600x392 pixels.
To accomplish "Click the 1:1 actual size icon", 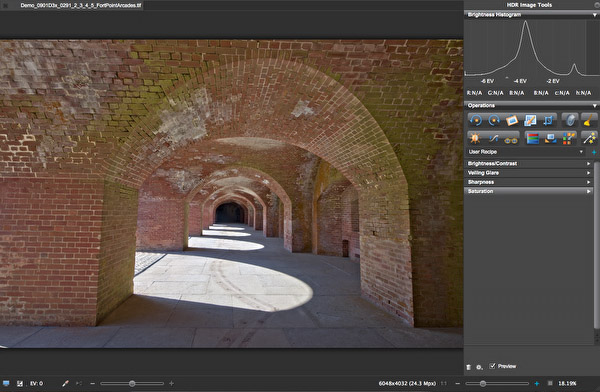I will tap(444, 383).
